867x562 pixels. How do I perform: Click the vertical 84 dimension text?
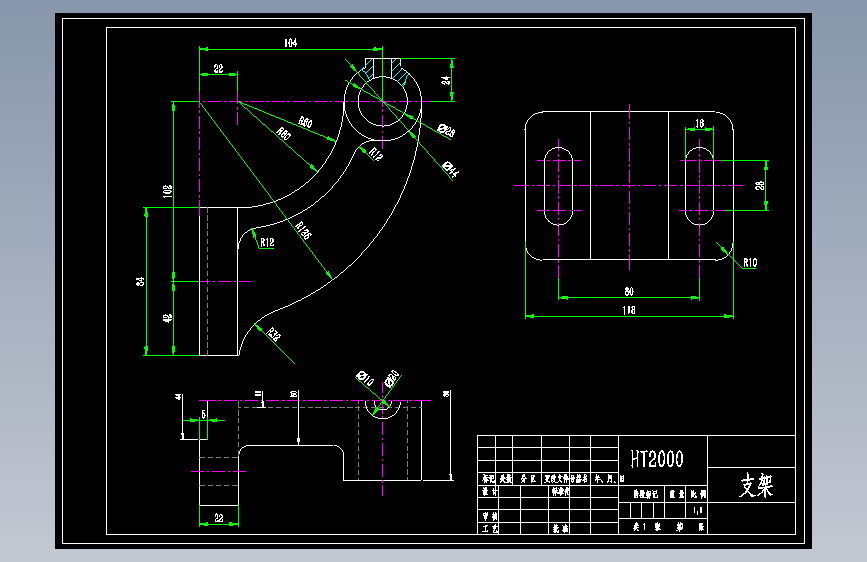140,282
